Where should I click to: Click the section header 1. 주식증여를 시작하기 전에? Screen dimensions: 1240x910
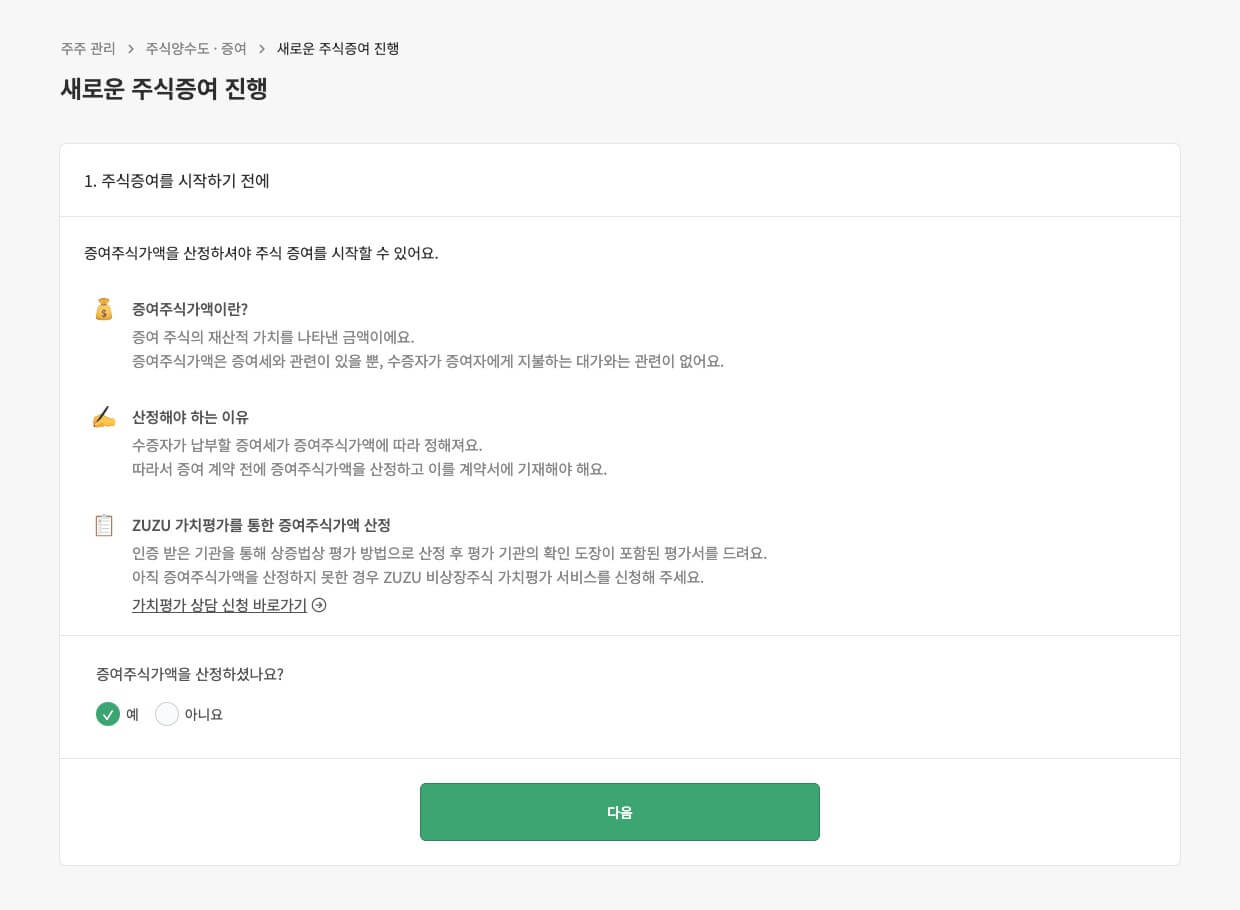pos(177,181)
